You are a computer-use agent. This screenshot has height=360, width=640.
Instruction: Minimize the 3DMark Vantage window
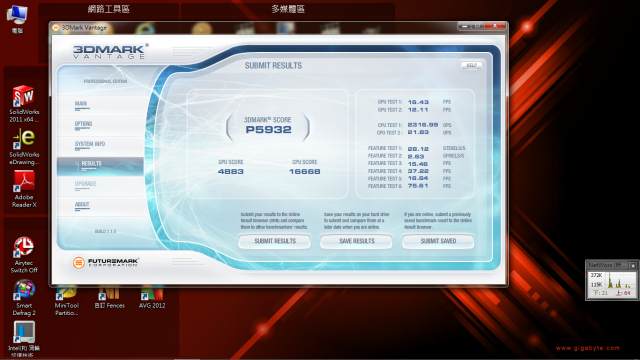[x=464, y=26]
